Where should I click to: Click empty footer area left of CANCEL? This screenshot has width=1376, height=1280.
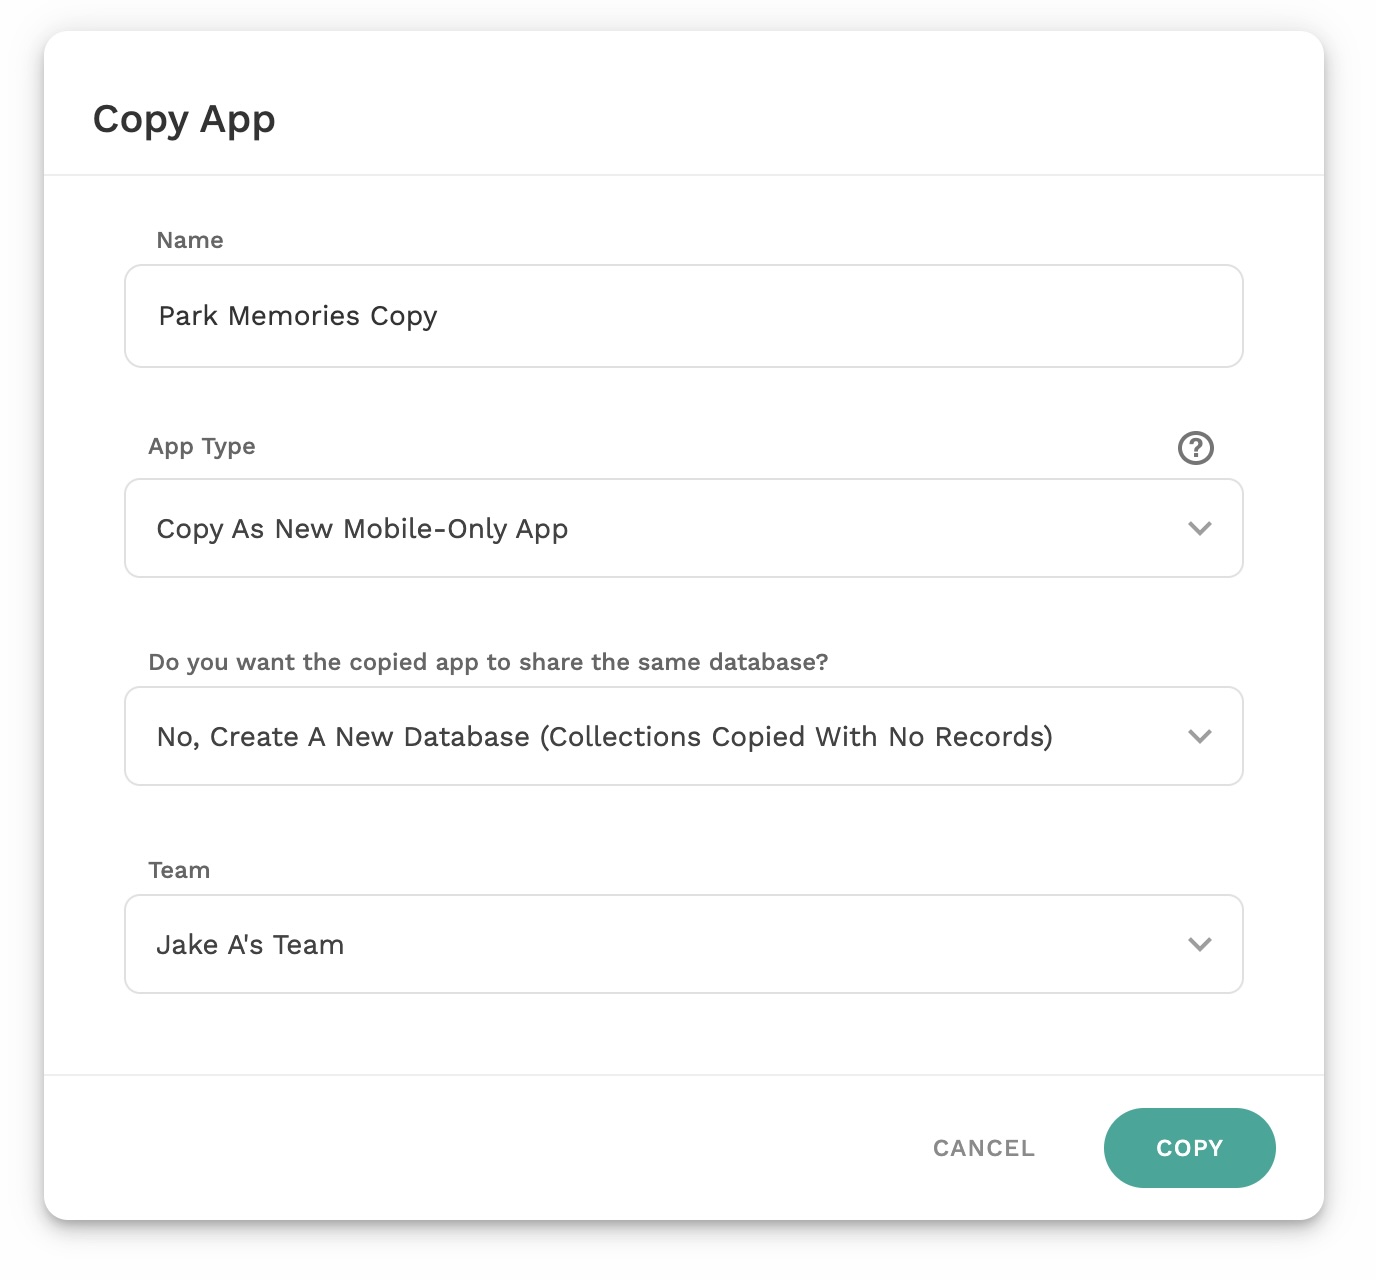click(480, 1148)
